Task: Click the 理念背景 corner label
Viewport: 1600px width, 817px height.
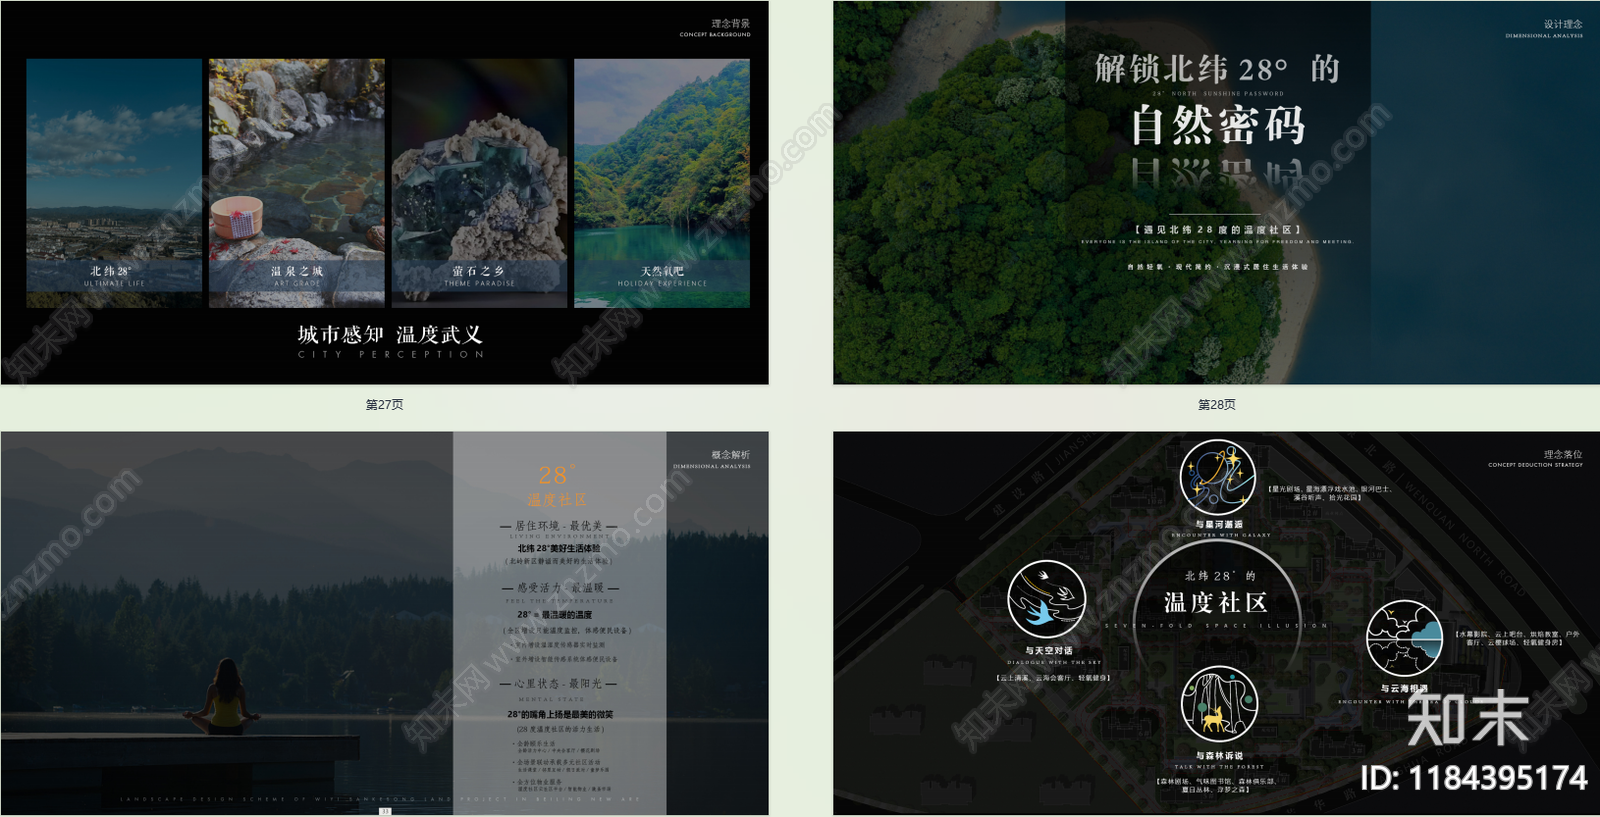Action: coord(730,23)
